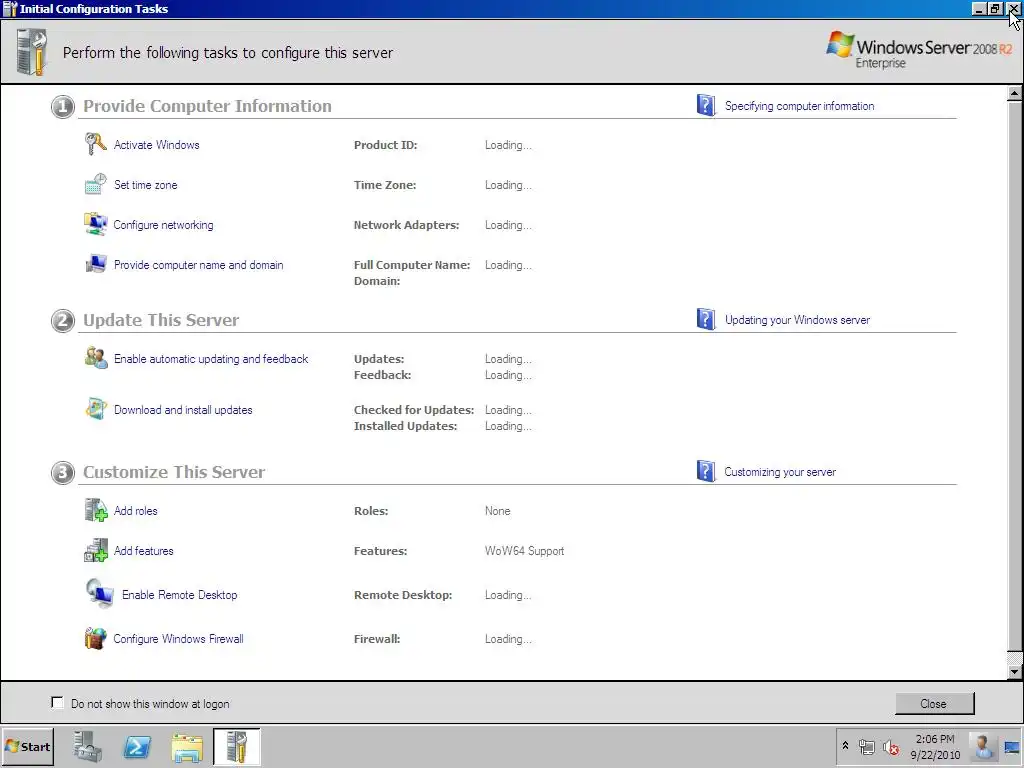Viewport: 1024px width, 768px height.
Task: Click the Product ID label
Action: point(385,145)
